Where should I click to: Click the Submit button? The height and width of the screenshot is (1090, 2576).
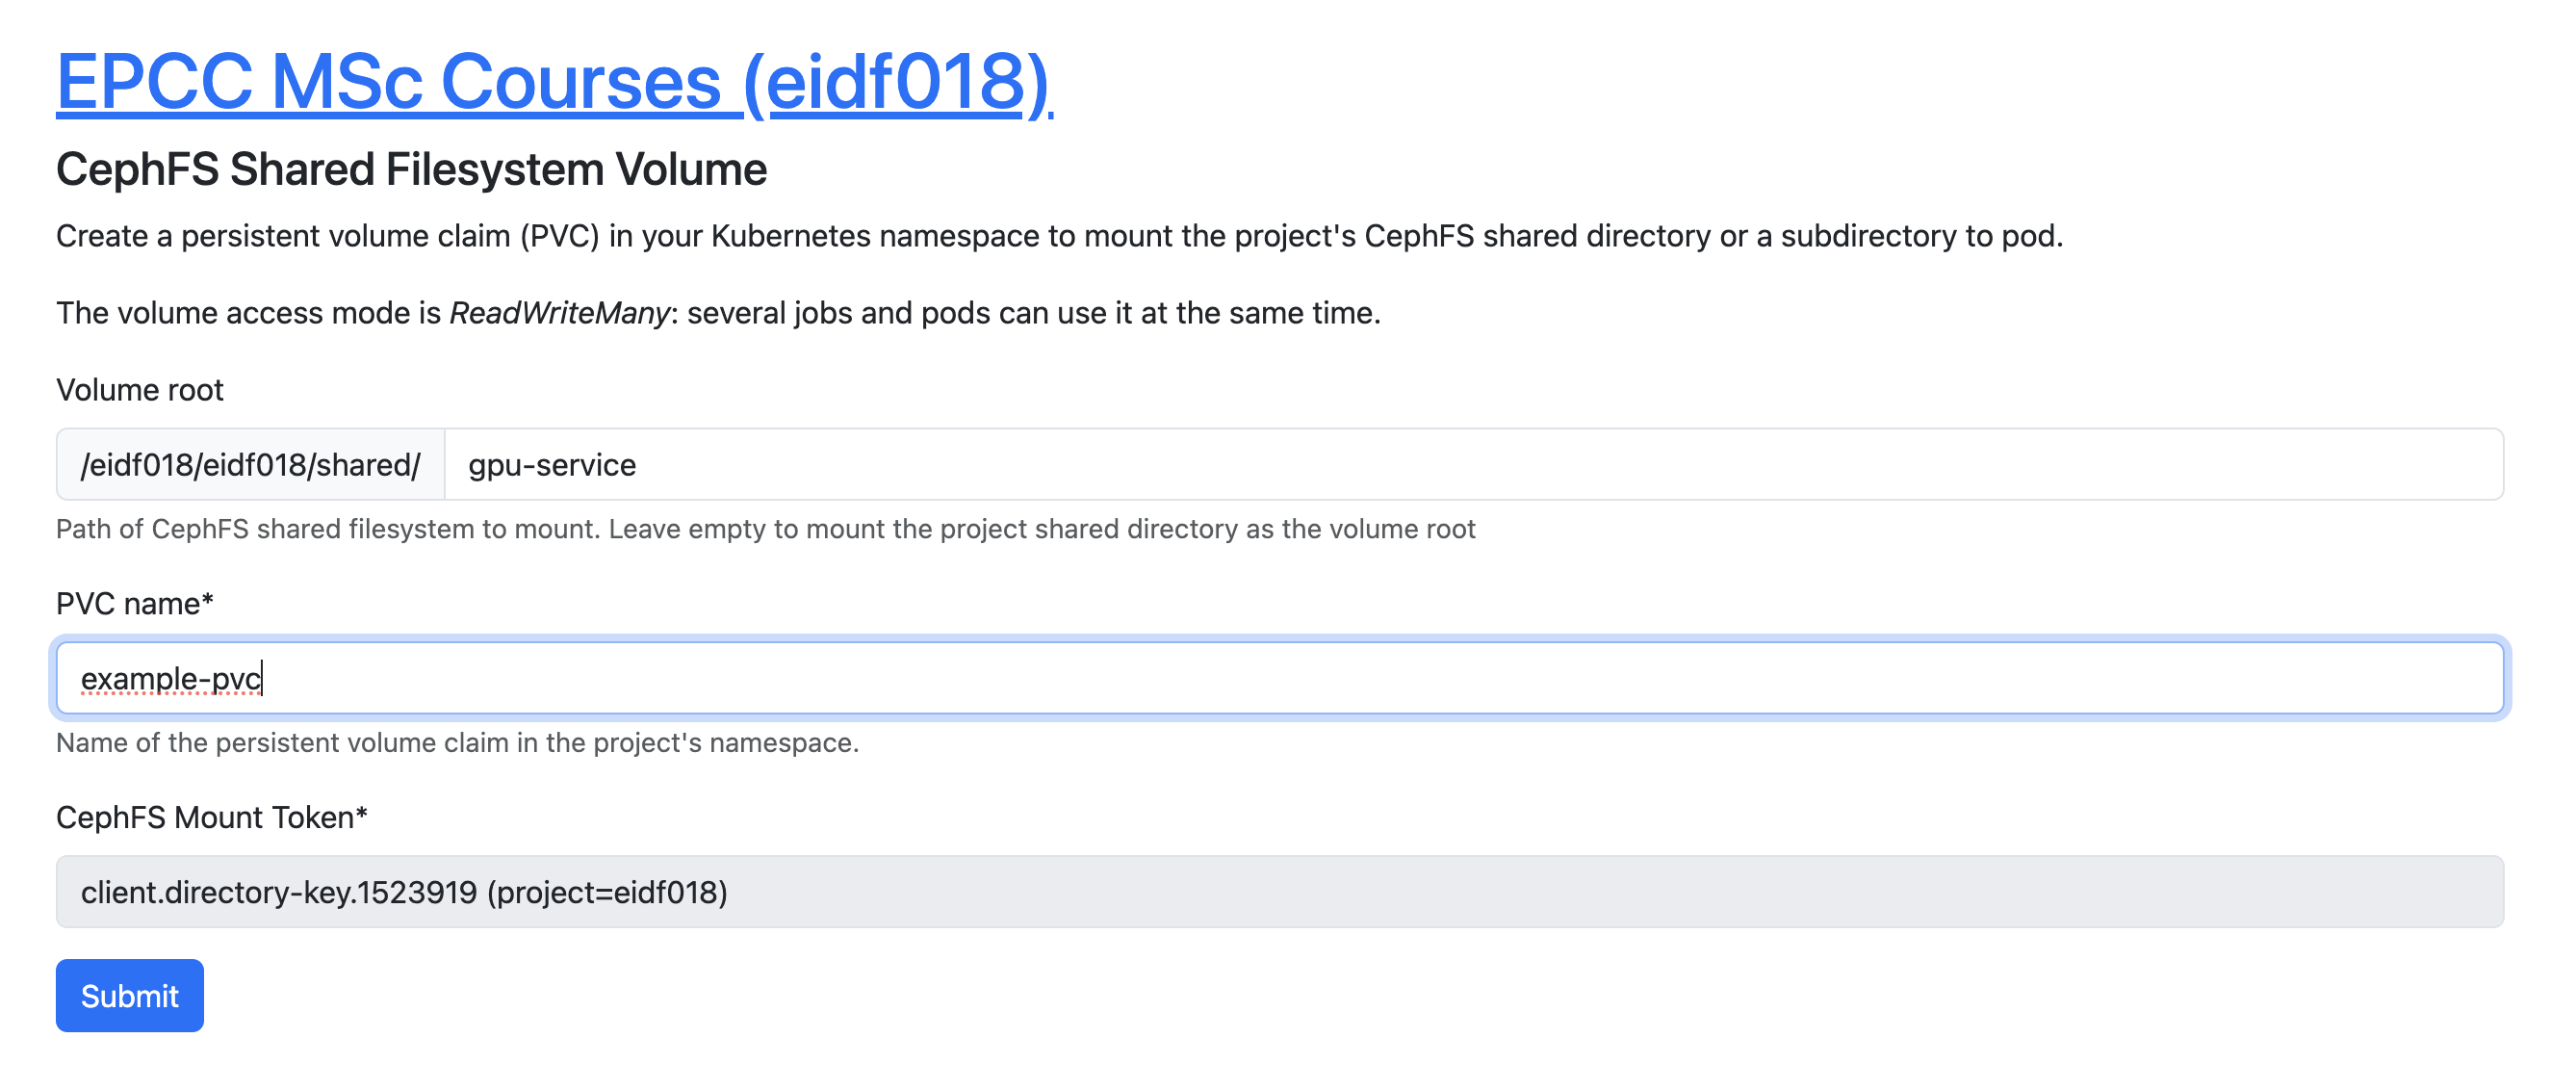130,995
